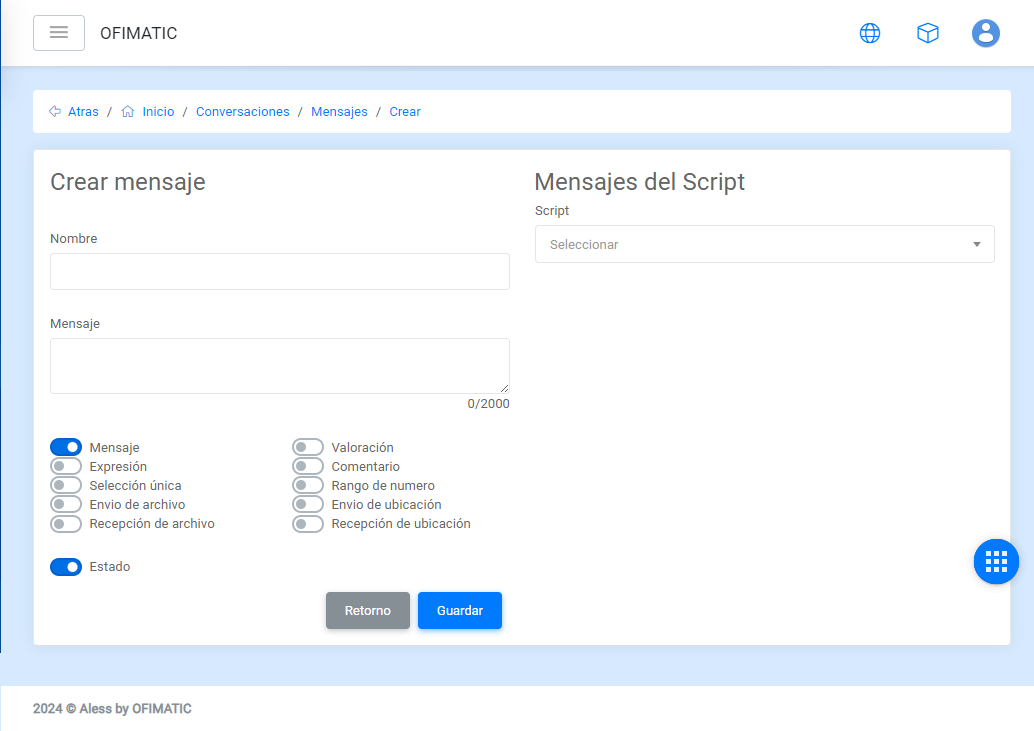Open the hamburger navigation menu
1034x731 pixels.
tap(59, 33)
